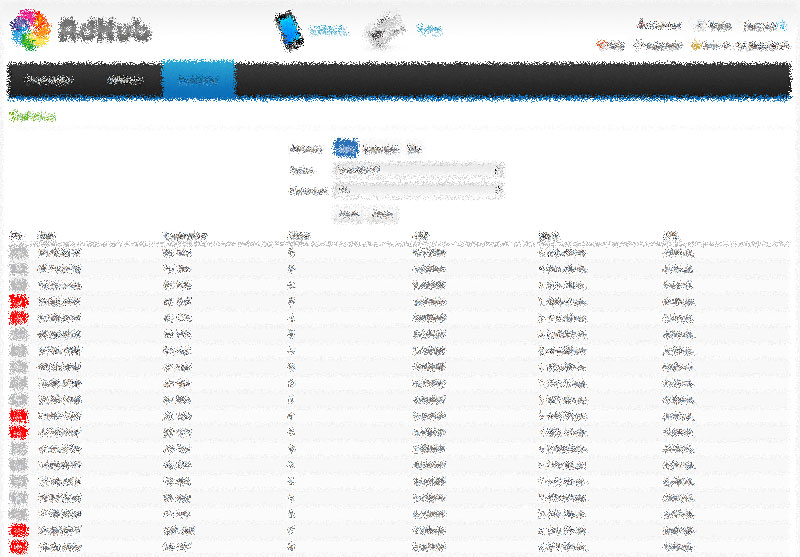Click the gray device icon beside the phone
This screenshot has width=800, height=557.
tap(385, 31)
